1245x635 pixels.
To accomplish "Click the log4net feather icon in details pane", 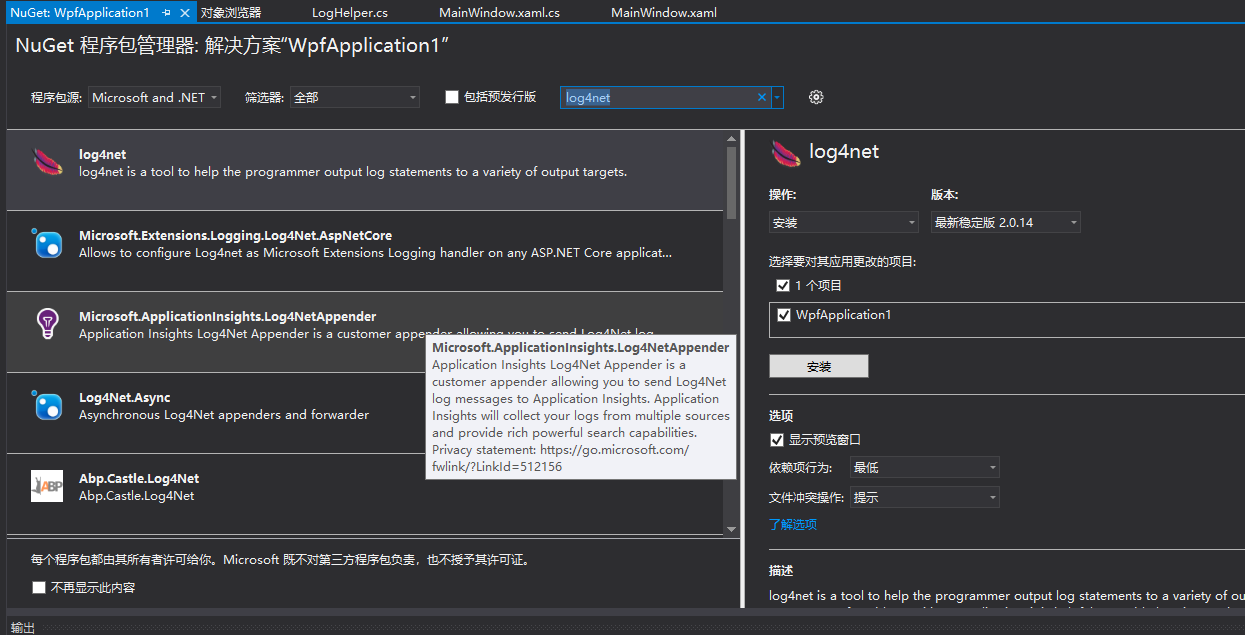I will point(786,153).
